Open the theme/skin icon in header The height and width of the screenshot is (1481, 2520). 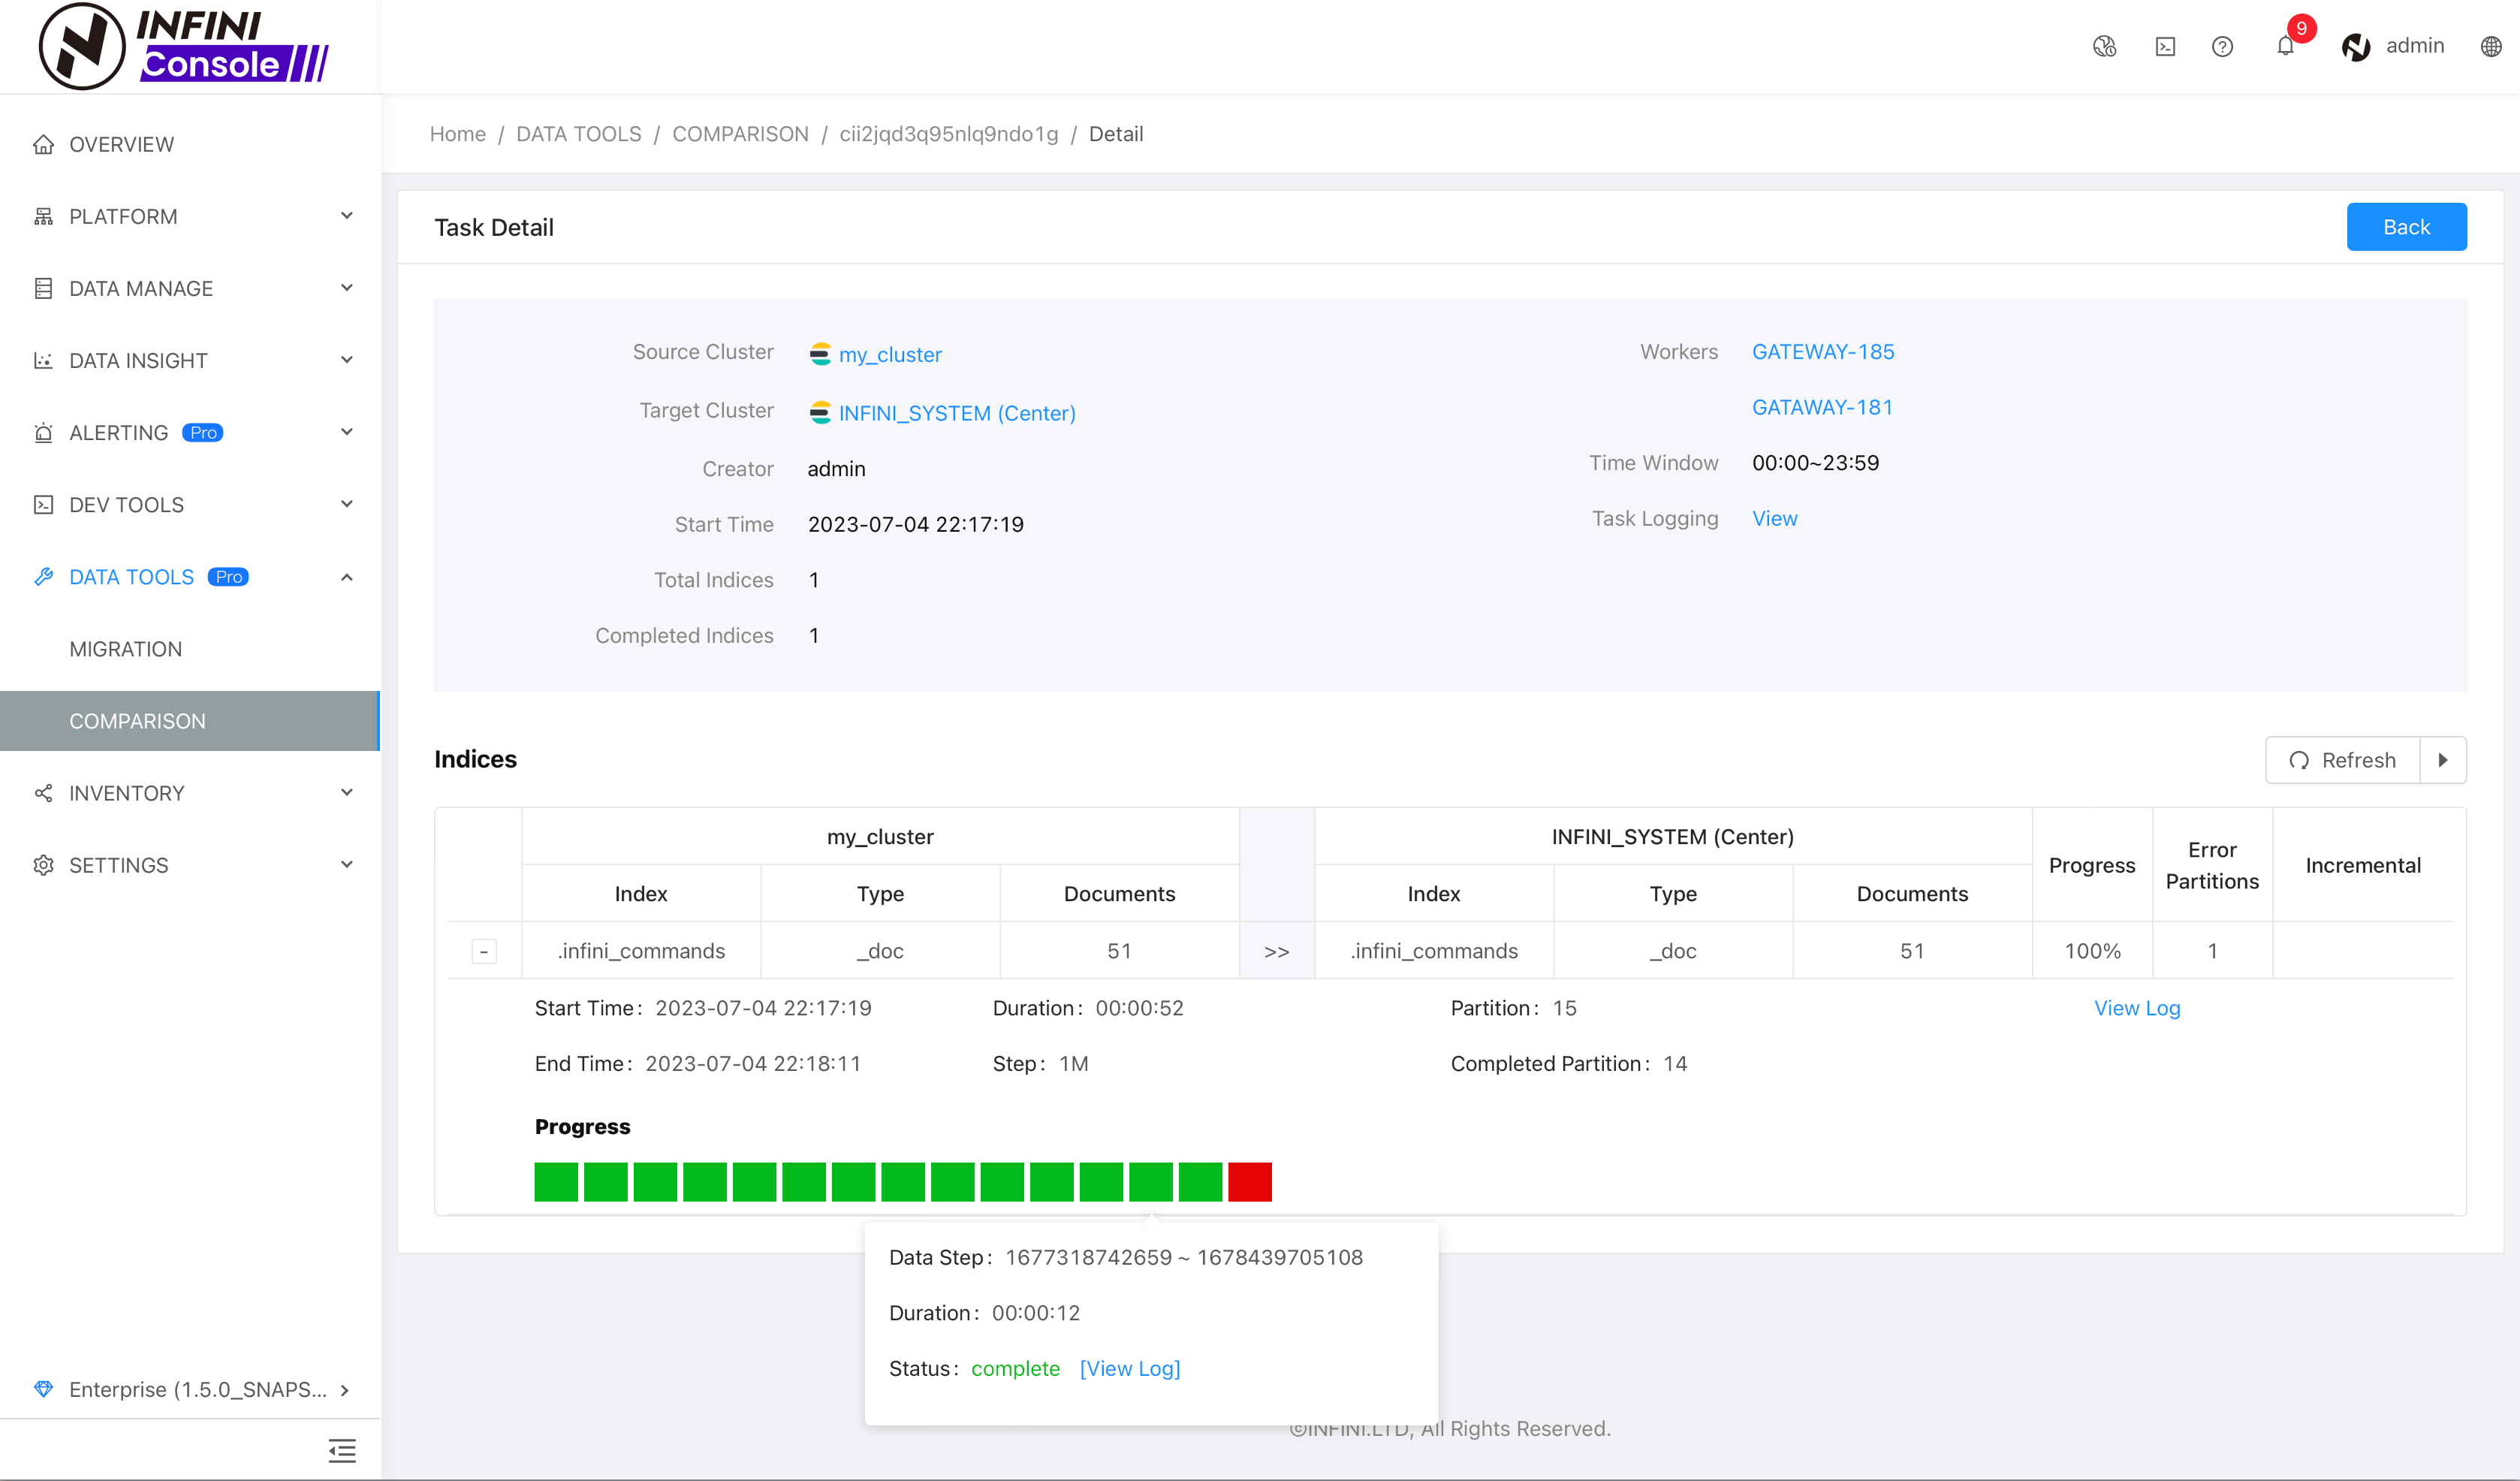tap(2104, 46)
